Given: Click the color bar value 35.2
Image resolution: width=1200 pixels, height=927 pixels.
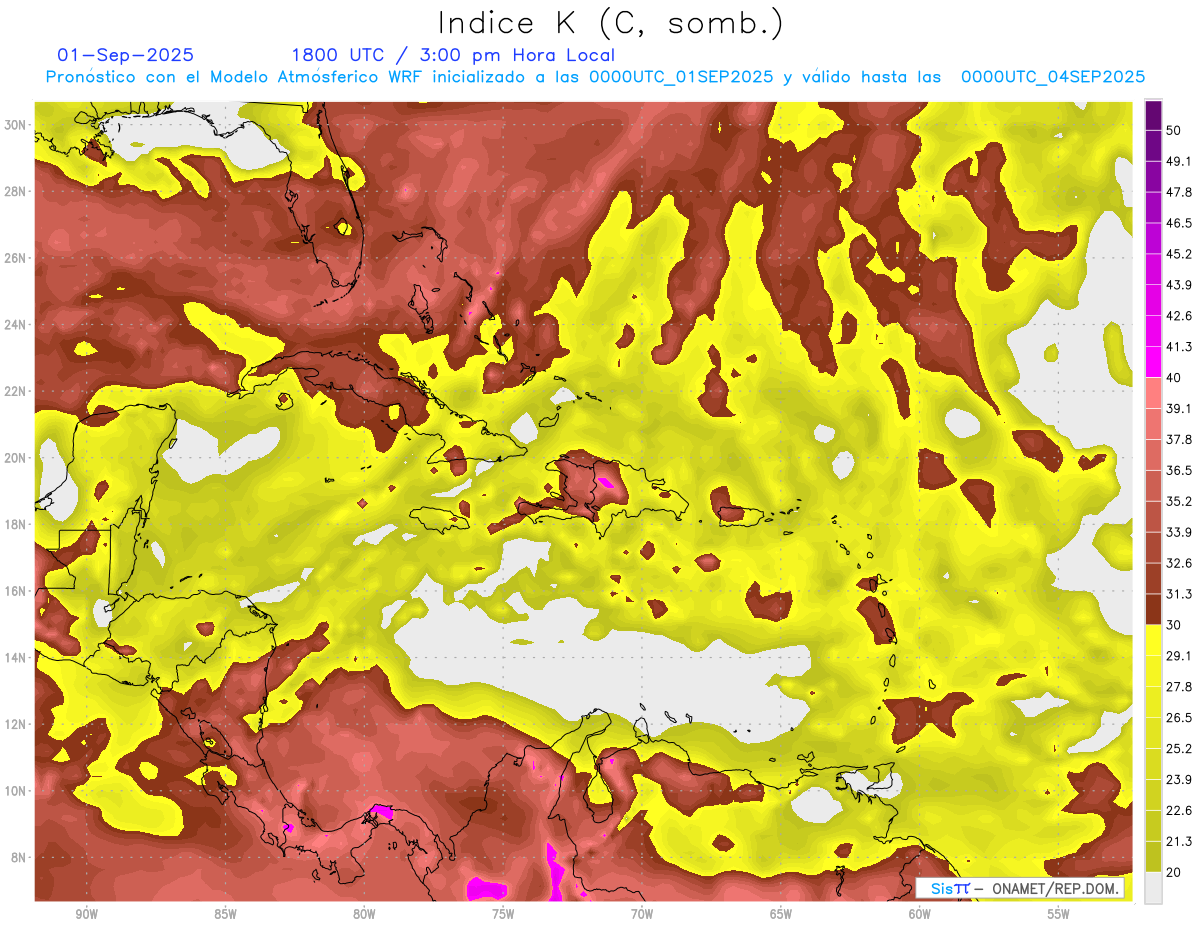Looking at the screenshot, I should click(x=1178, y=501).
